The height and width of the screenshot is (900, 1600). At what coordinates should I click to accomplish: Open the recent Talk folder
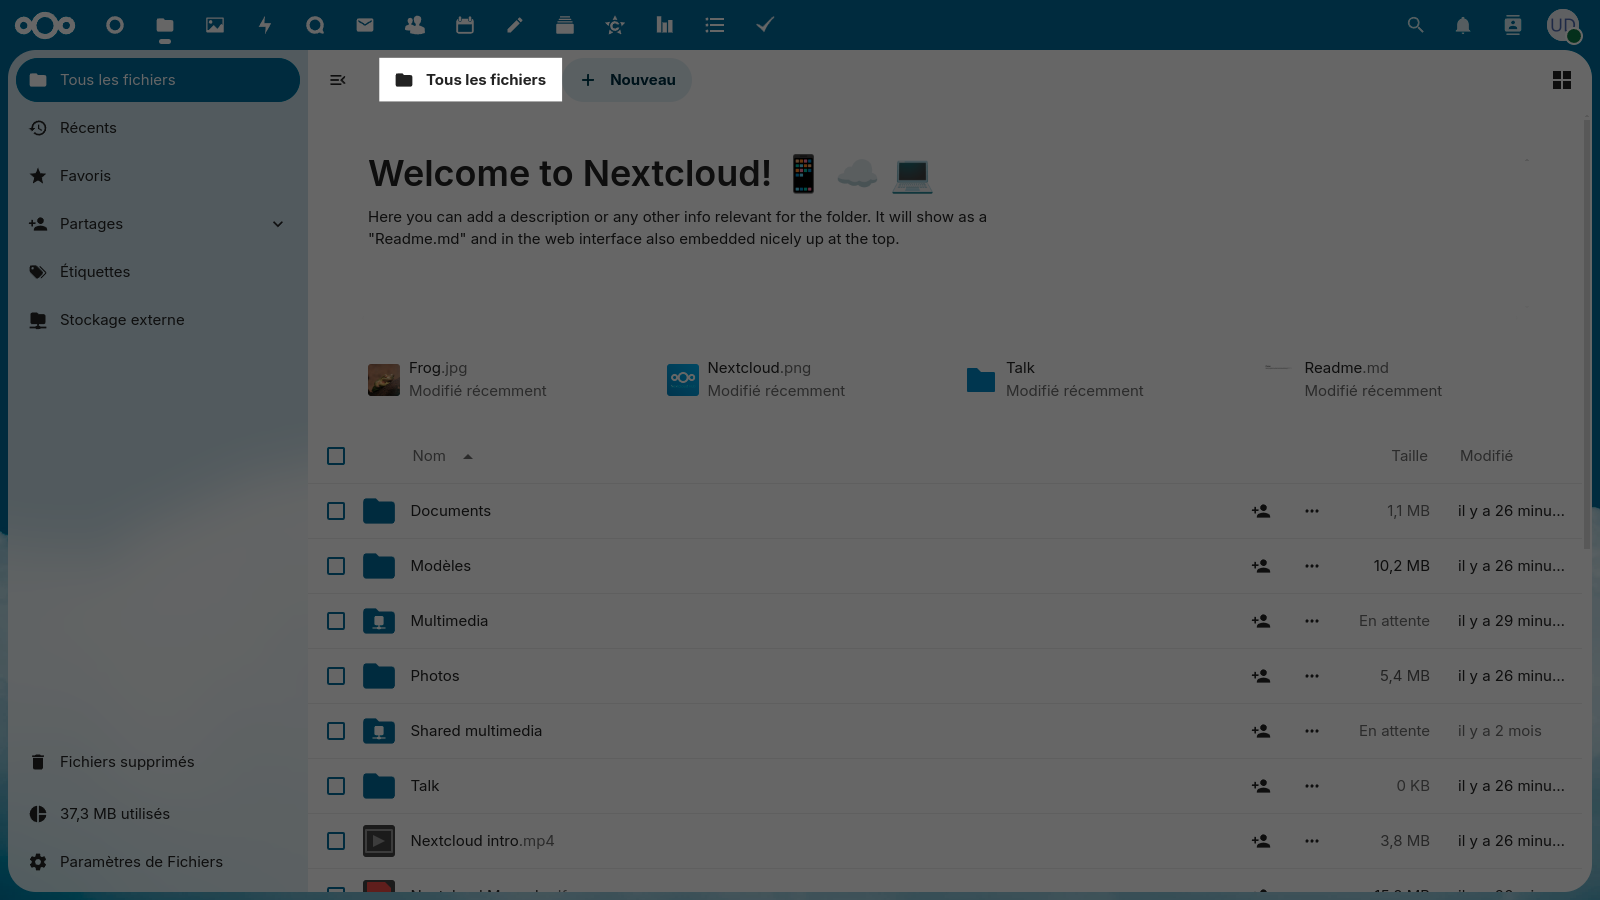[1055, 380]
